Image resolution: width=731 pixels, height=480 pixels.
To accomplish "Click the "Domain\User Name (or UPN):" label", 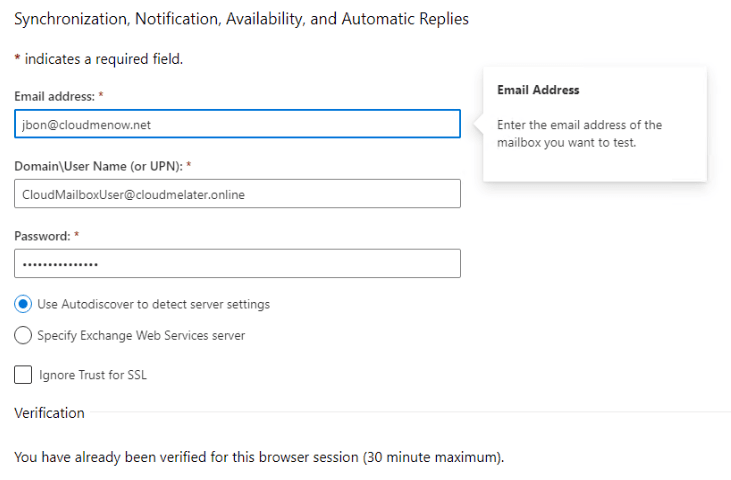I will (97, 165).
